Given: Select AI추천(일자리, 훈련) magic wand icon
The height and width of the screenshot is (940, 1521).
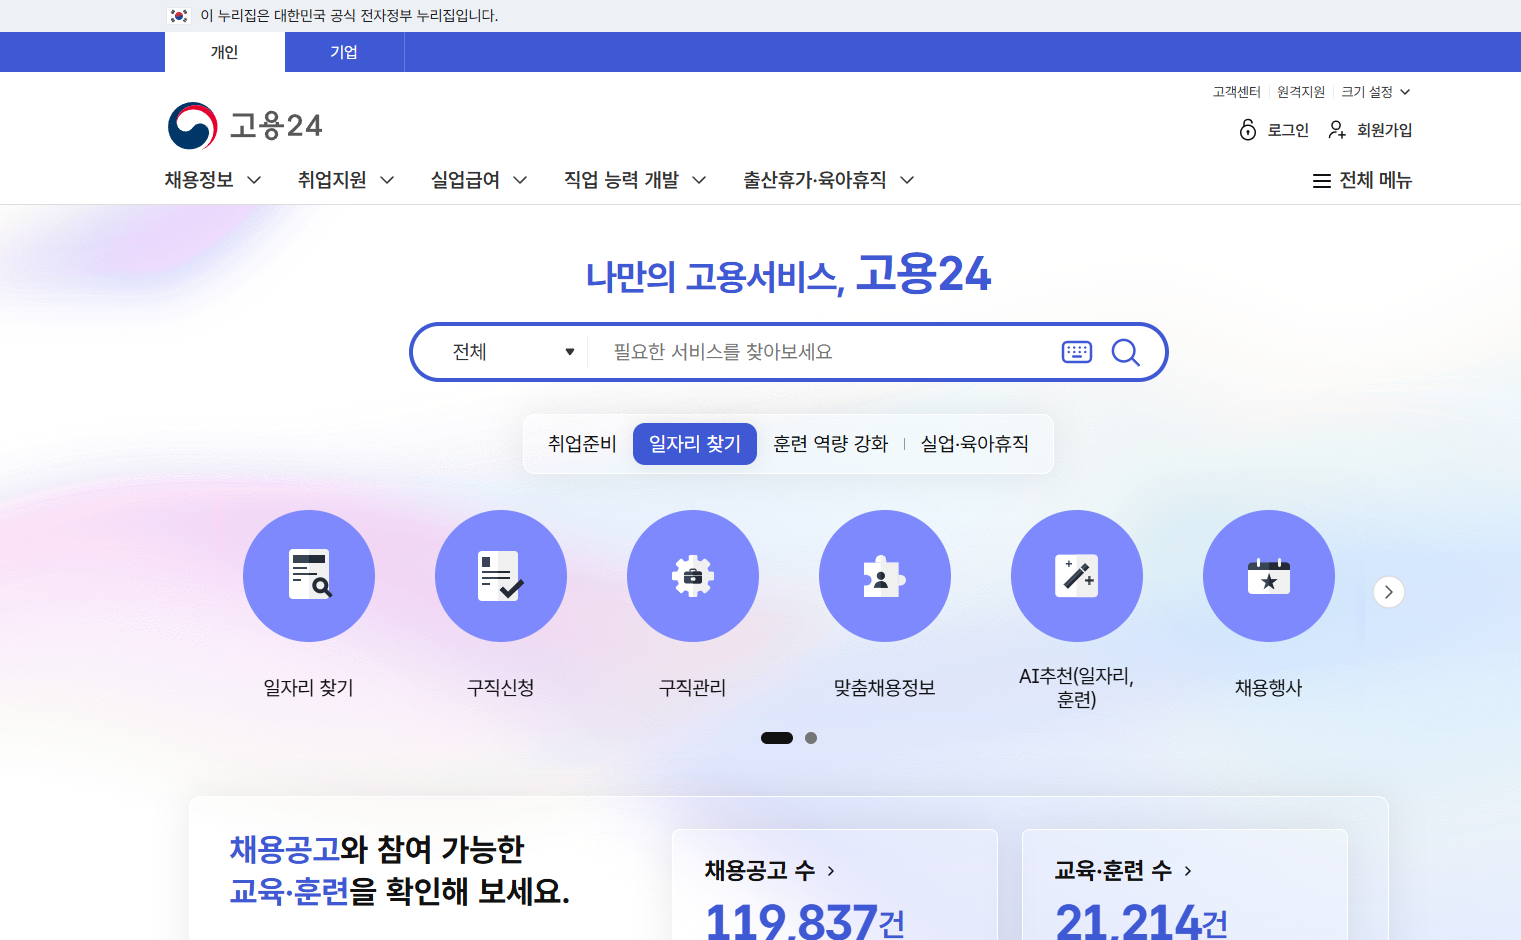Looking at the screenshot, I should [1076, 576].
